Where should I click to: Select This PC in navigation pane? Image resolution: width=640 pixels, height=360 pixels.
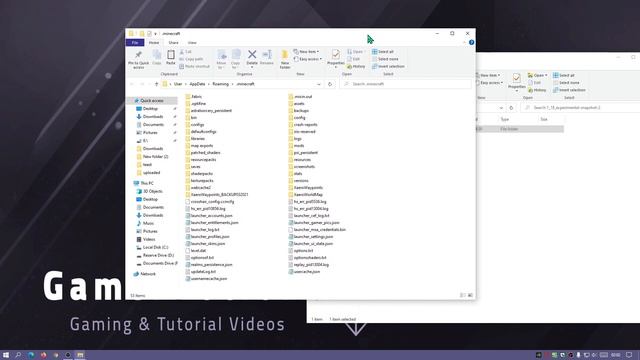tap(147, 183)
